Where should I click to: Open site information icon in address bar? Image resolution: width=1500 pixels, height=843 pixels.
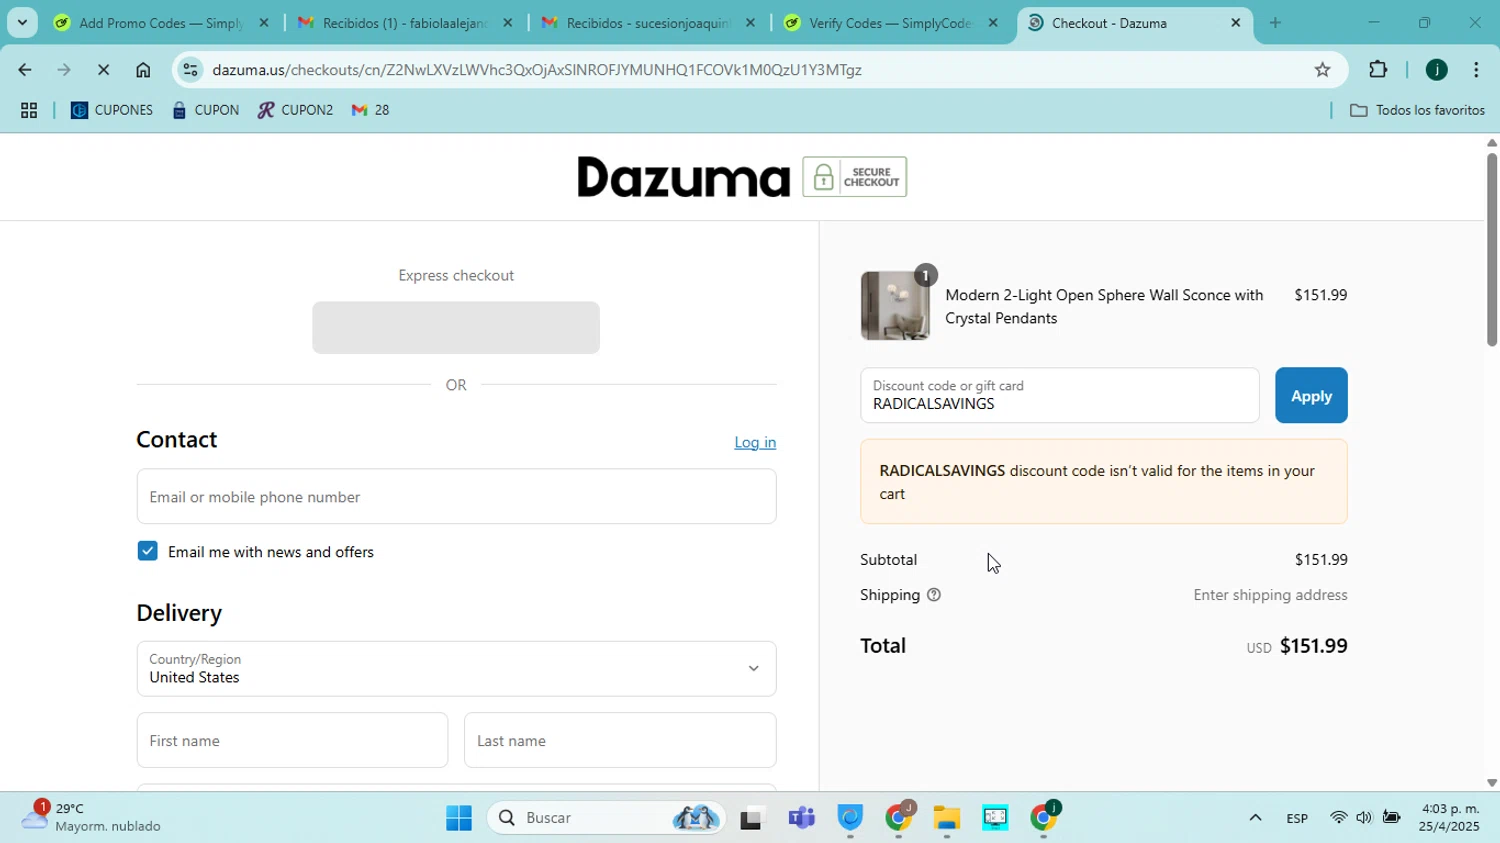click(x=190, y=70)
